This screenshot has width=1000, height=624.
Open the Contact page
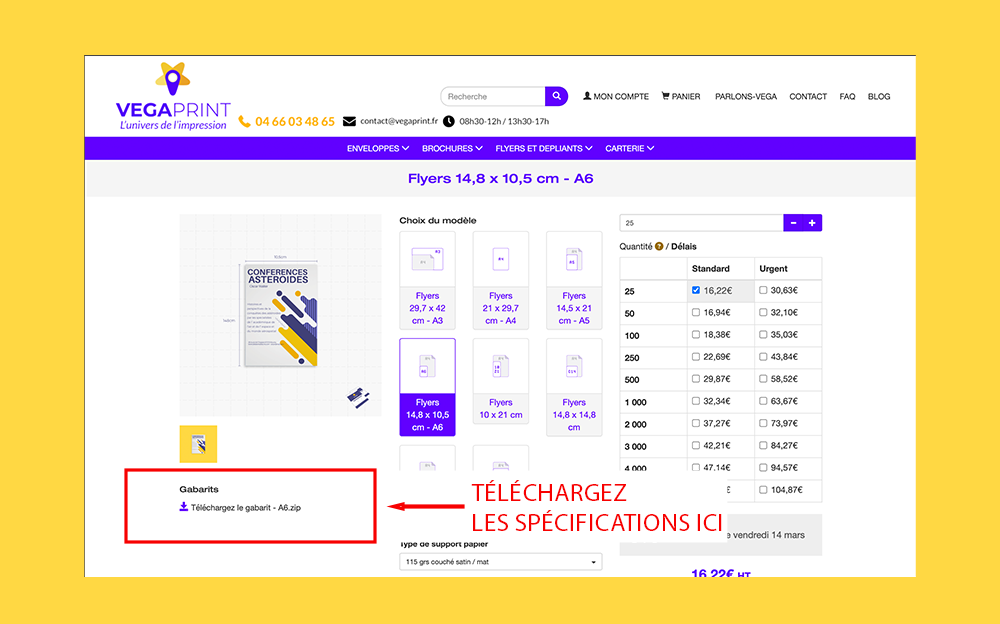point(808,96)
